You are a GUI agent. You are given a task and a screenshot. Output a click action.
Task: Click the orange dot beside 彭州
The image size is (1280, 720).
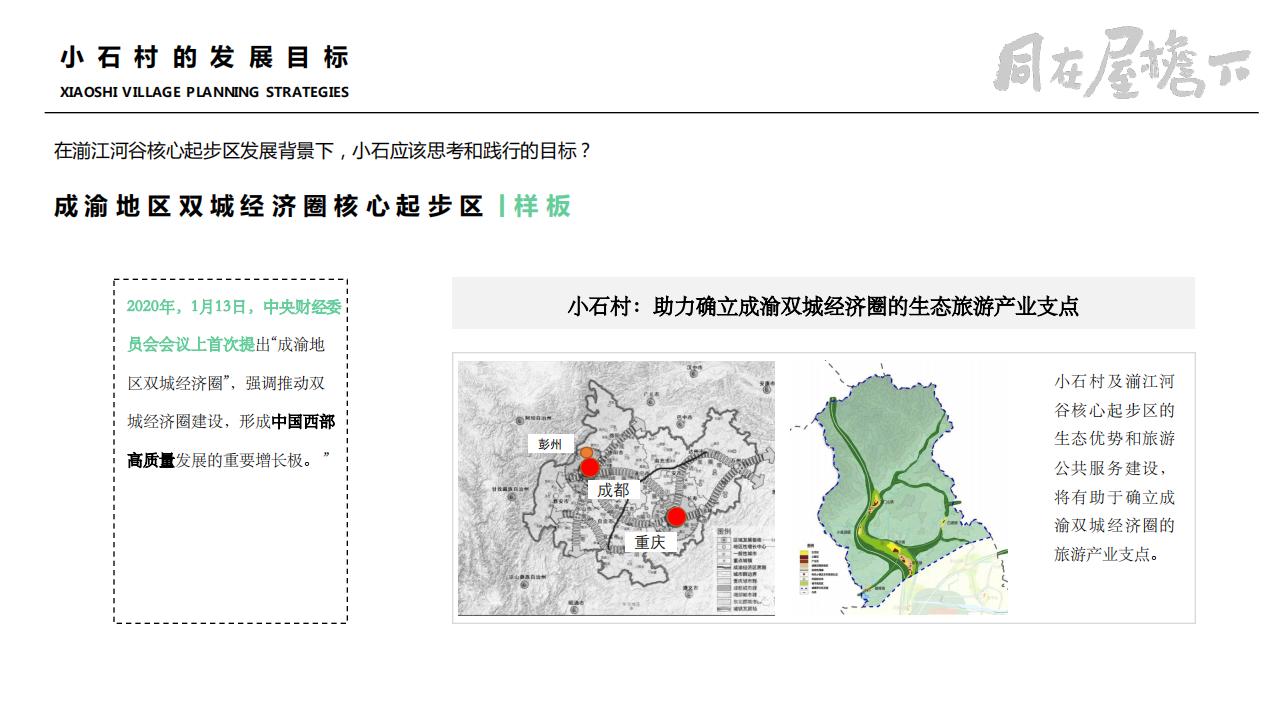[586, 454]
